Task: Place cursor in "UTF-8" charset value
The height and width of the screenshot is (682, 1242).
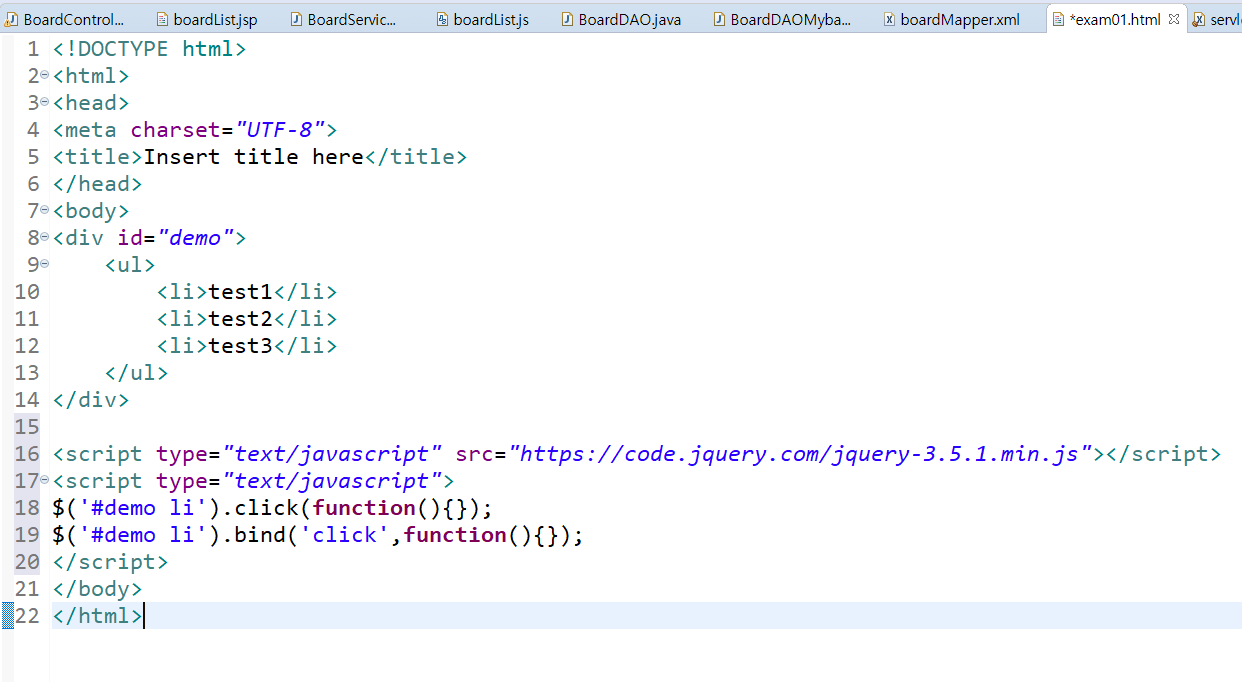Action: pyautogui.click(x=279, y=130)
